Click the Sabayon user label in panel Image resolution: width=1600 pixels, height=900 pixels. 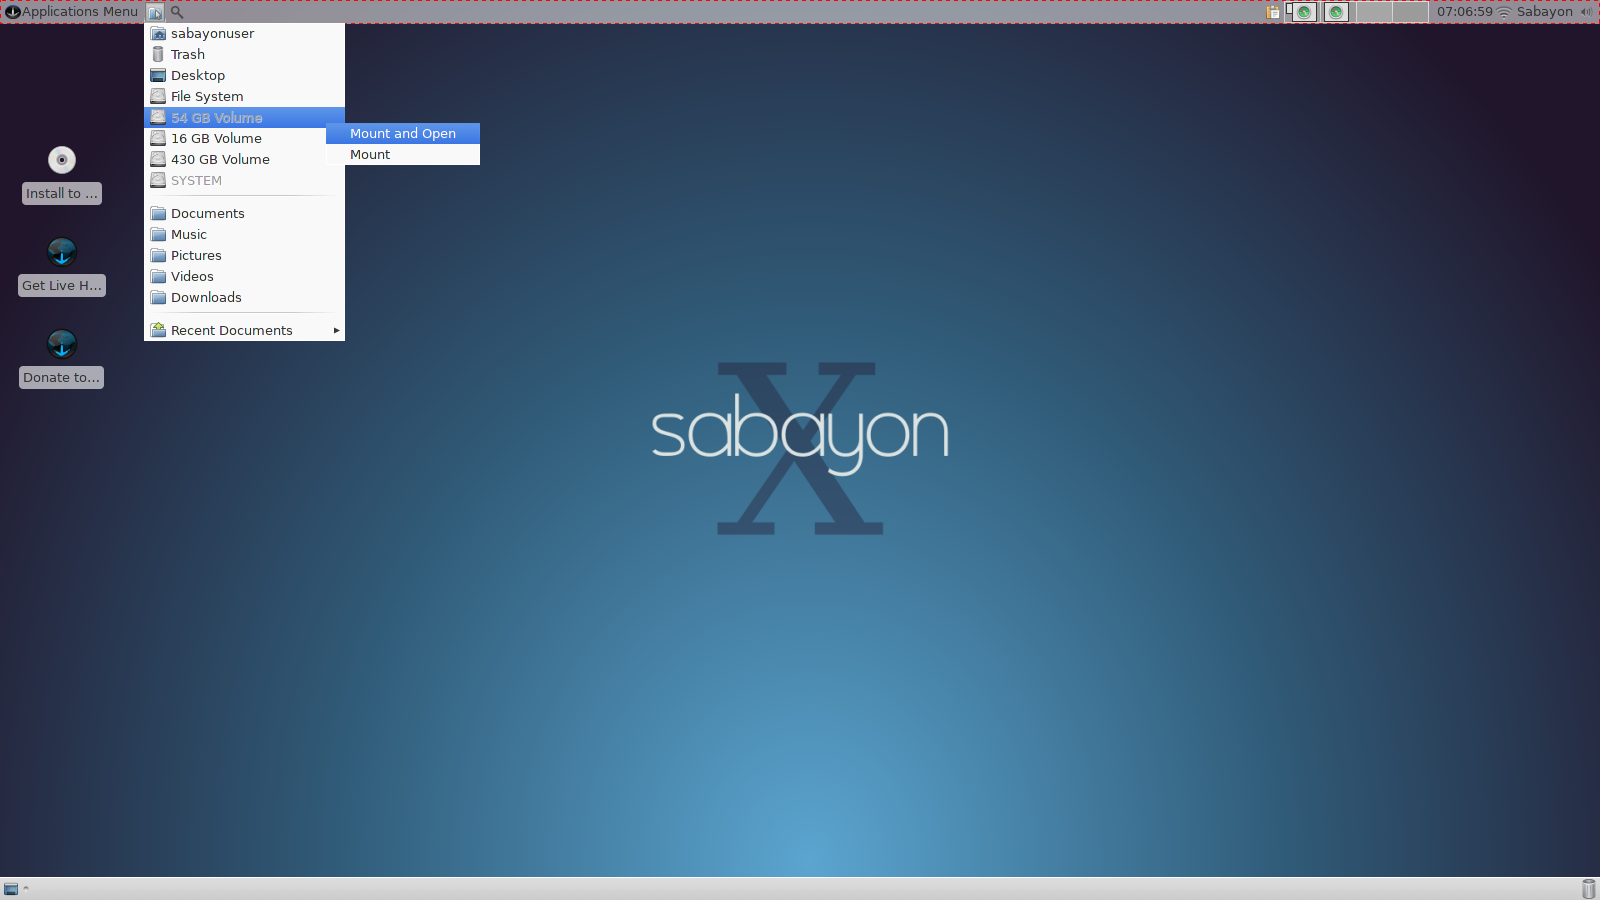tap(1544, 12)
